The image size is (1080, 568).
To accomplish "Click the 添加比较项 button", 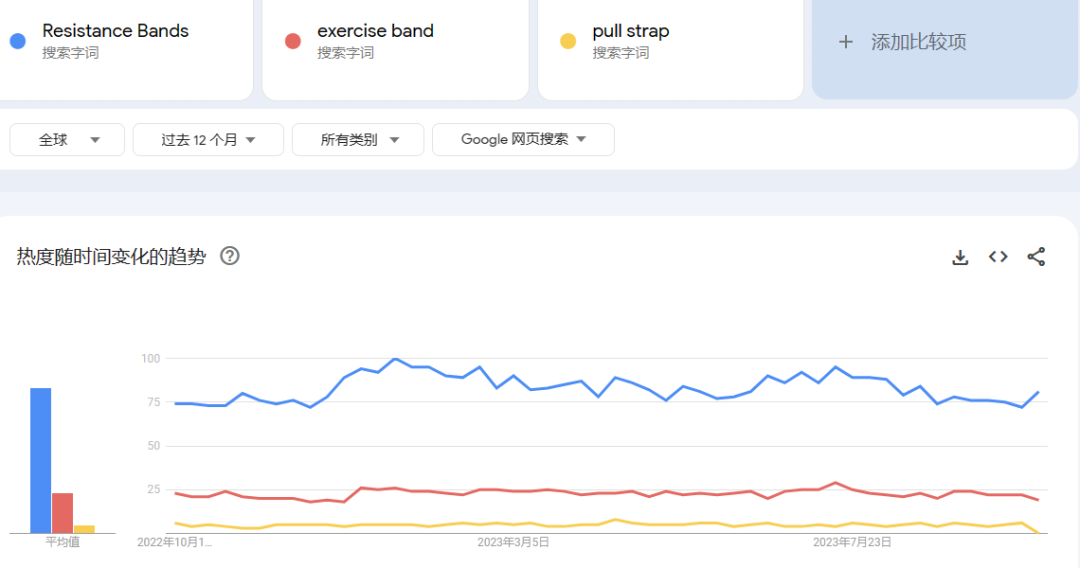I will (918, 42).
